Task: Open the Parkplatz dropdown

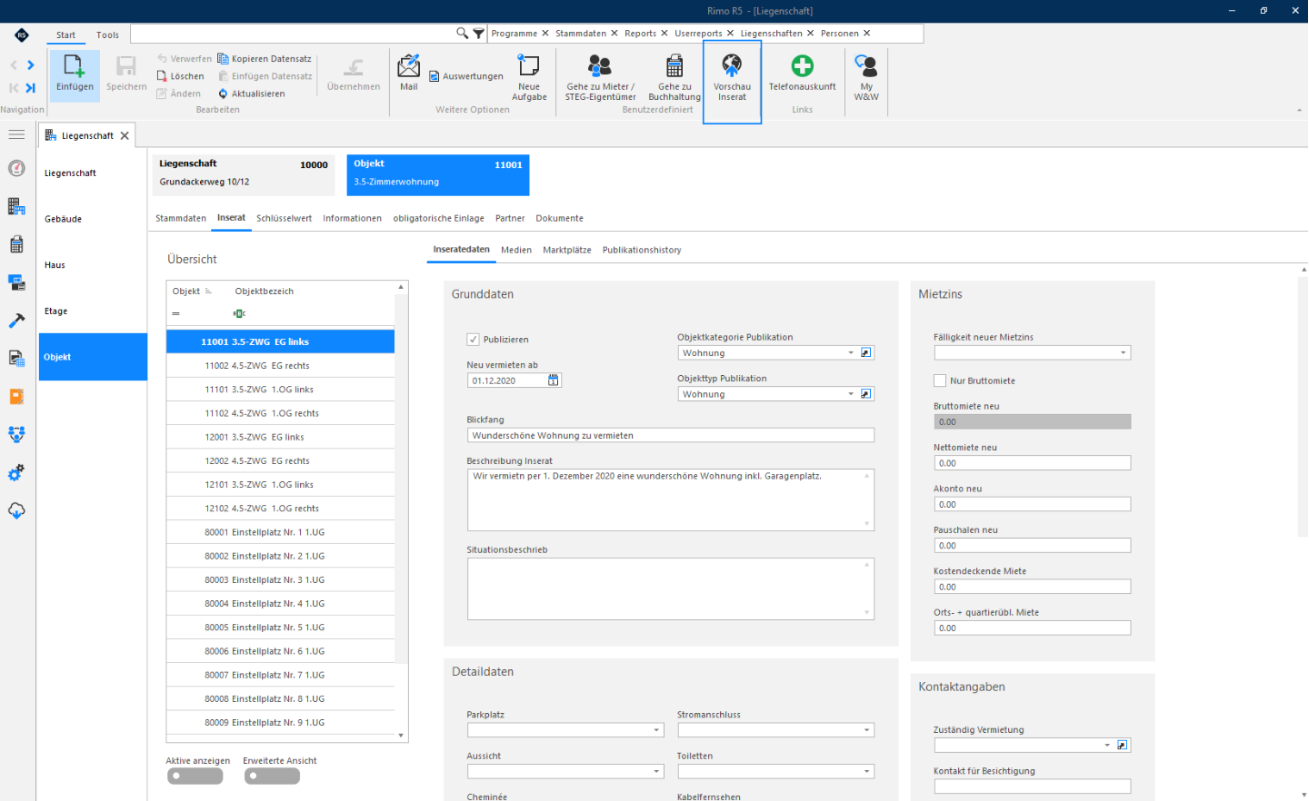Action: click(x=657, y=730)
